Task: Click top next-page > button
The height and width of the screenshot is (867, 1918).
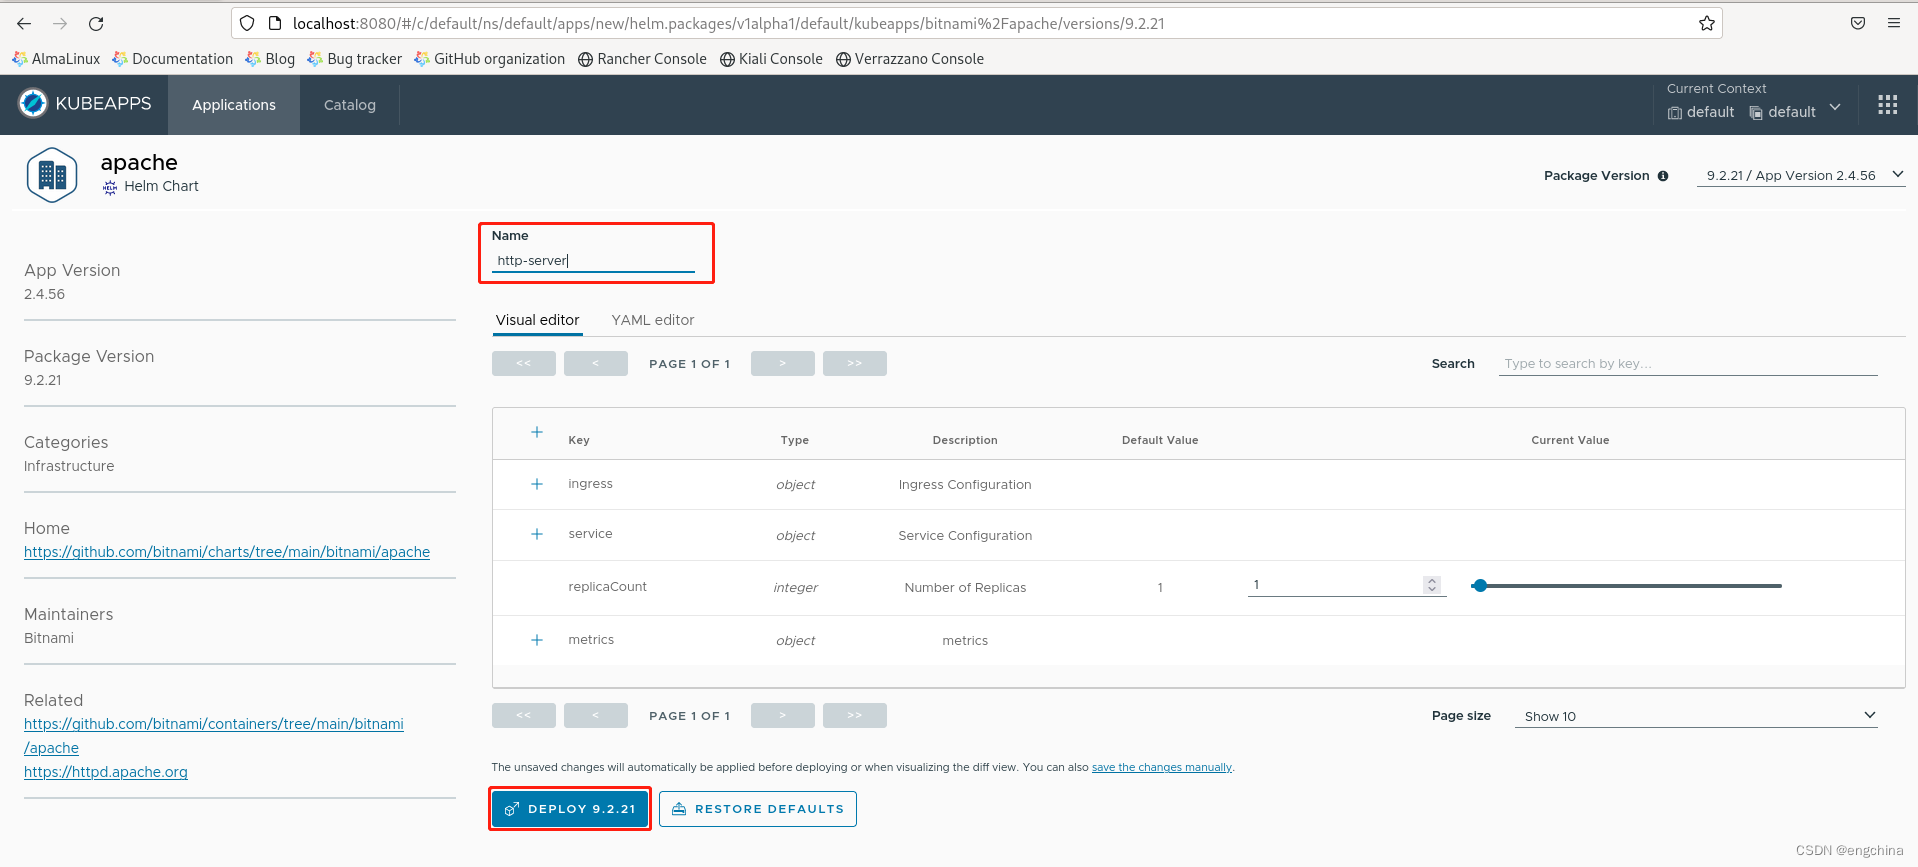Action: click(x=783, y=364)
